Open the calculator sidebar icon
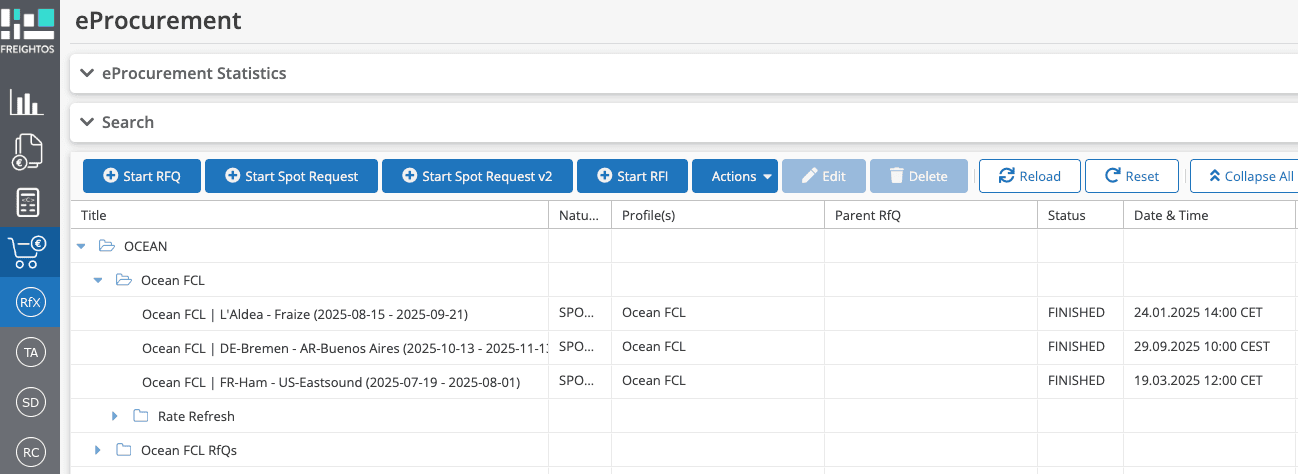Screen dimensions: 1298x474 [x=28, y=202]
